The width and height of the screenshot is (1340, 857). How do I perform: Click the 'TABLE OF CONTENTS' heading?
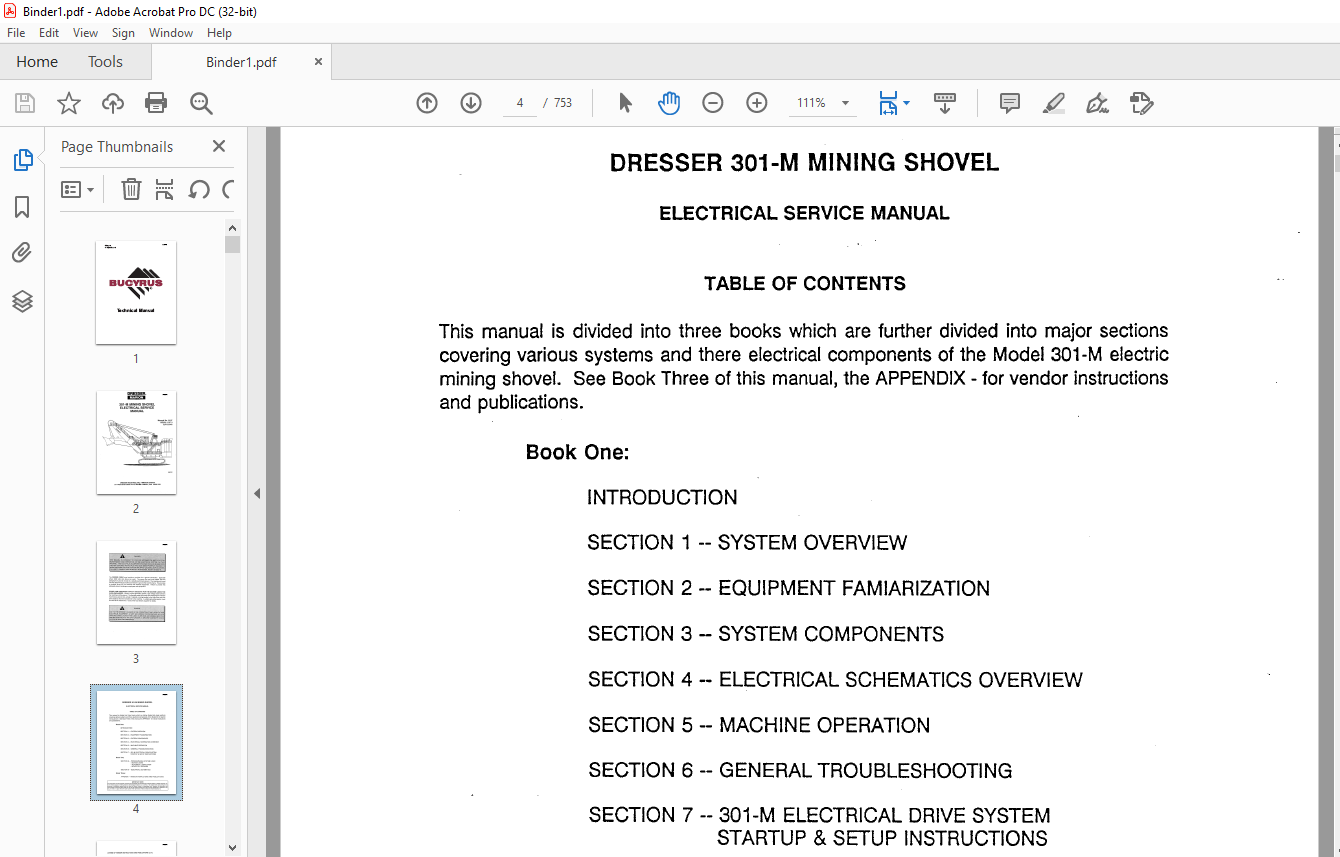click(x=805, y=284)
